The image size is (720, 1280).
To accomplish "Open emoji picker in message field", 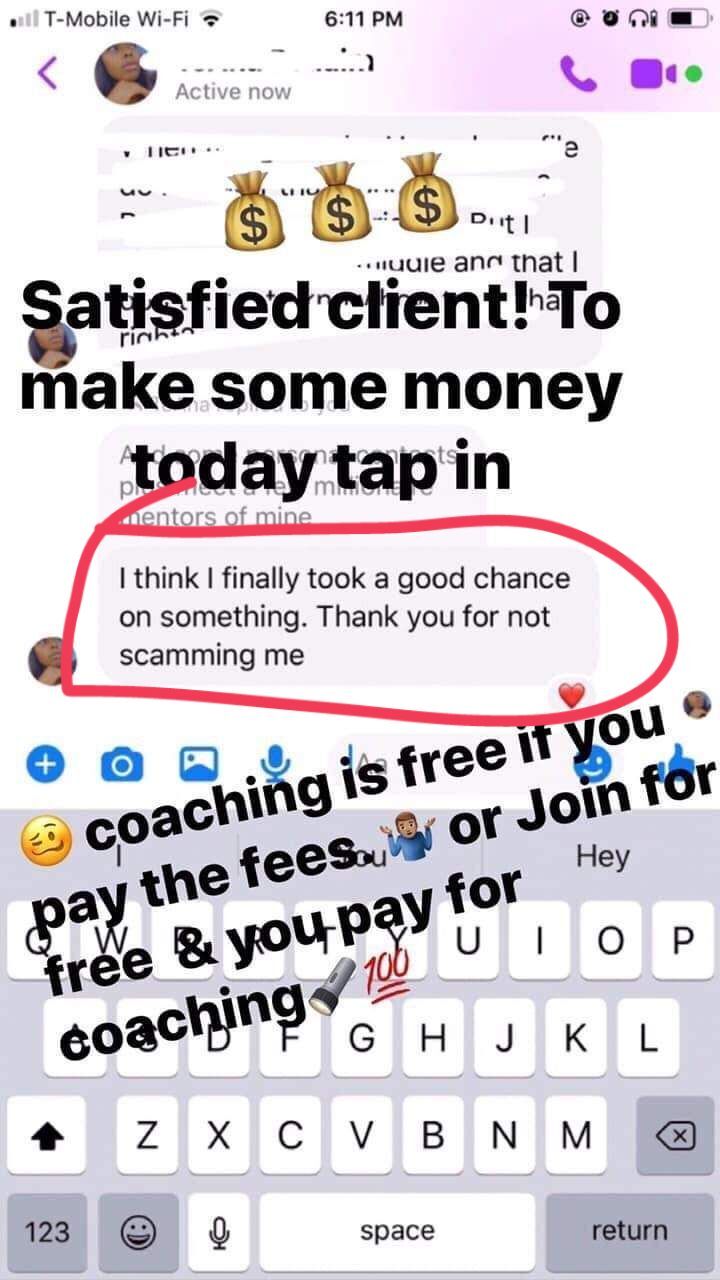I will 595,765.
